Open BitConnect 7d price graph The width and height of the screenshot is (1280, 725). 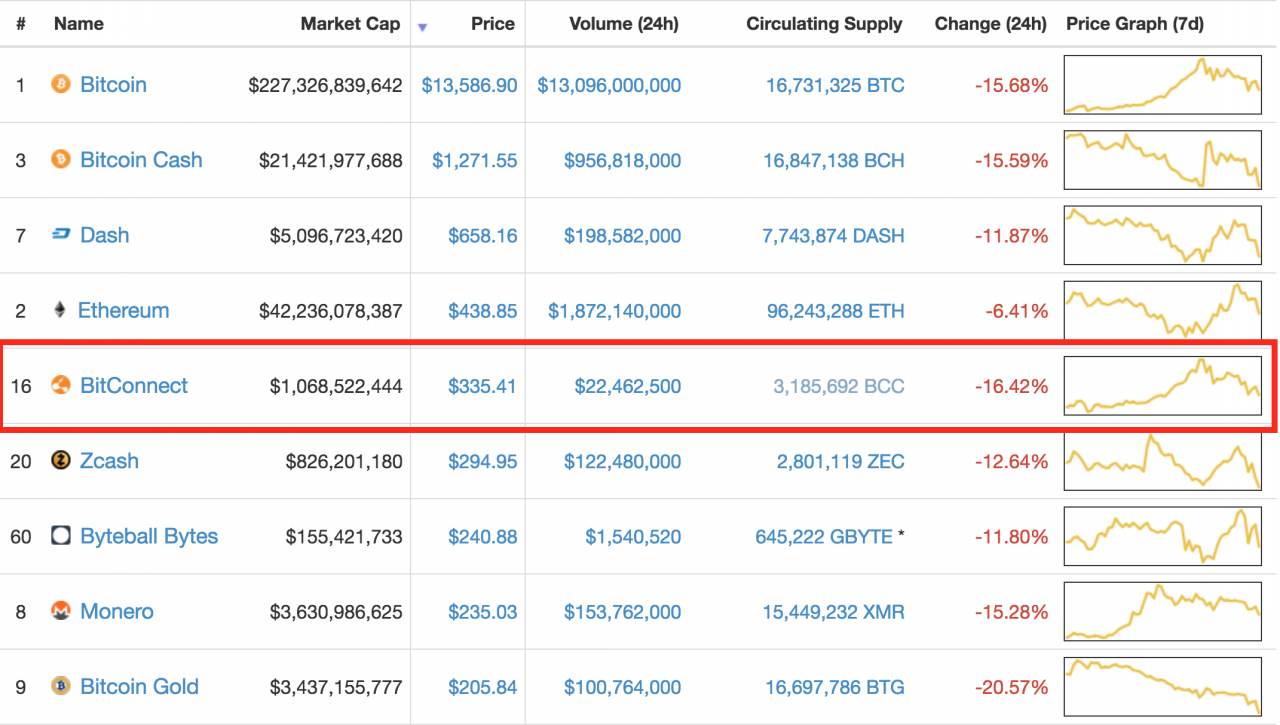pos(1163,386)
